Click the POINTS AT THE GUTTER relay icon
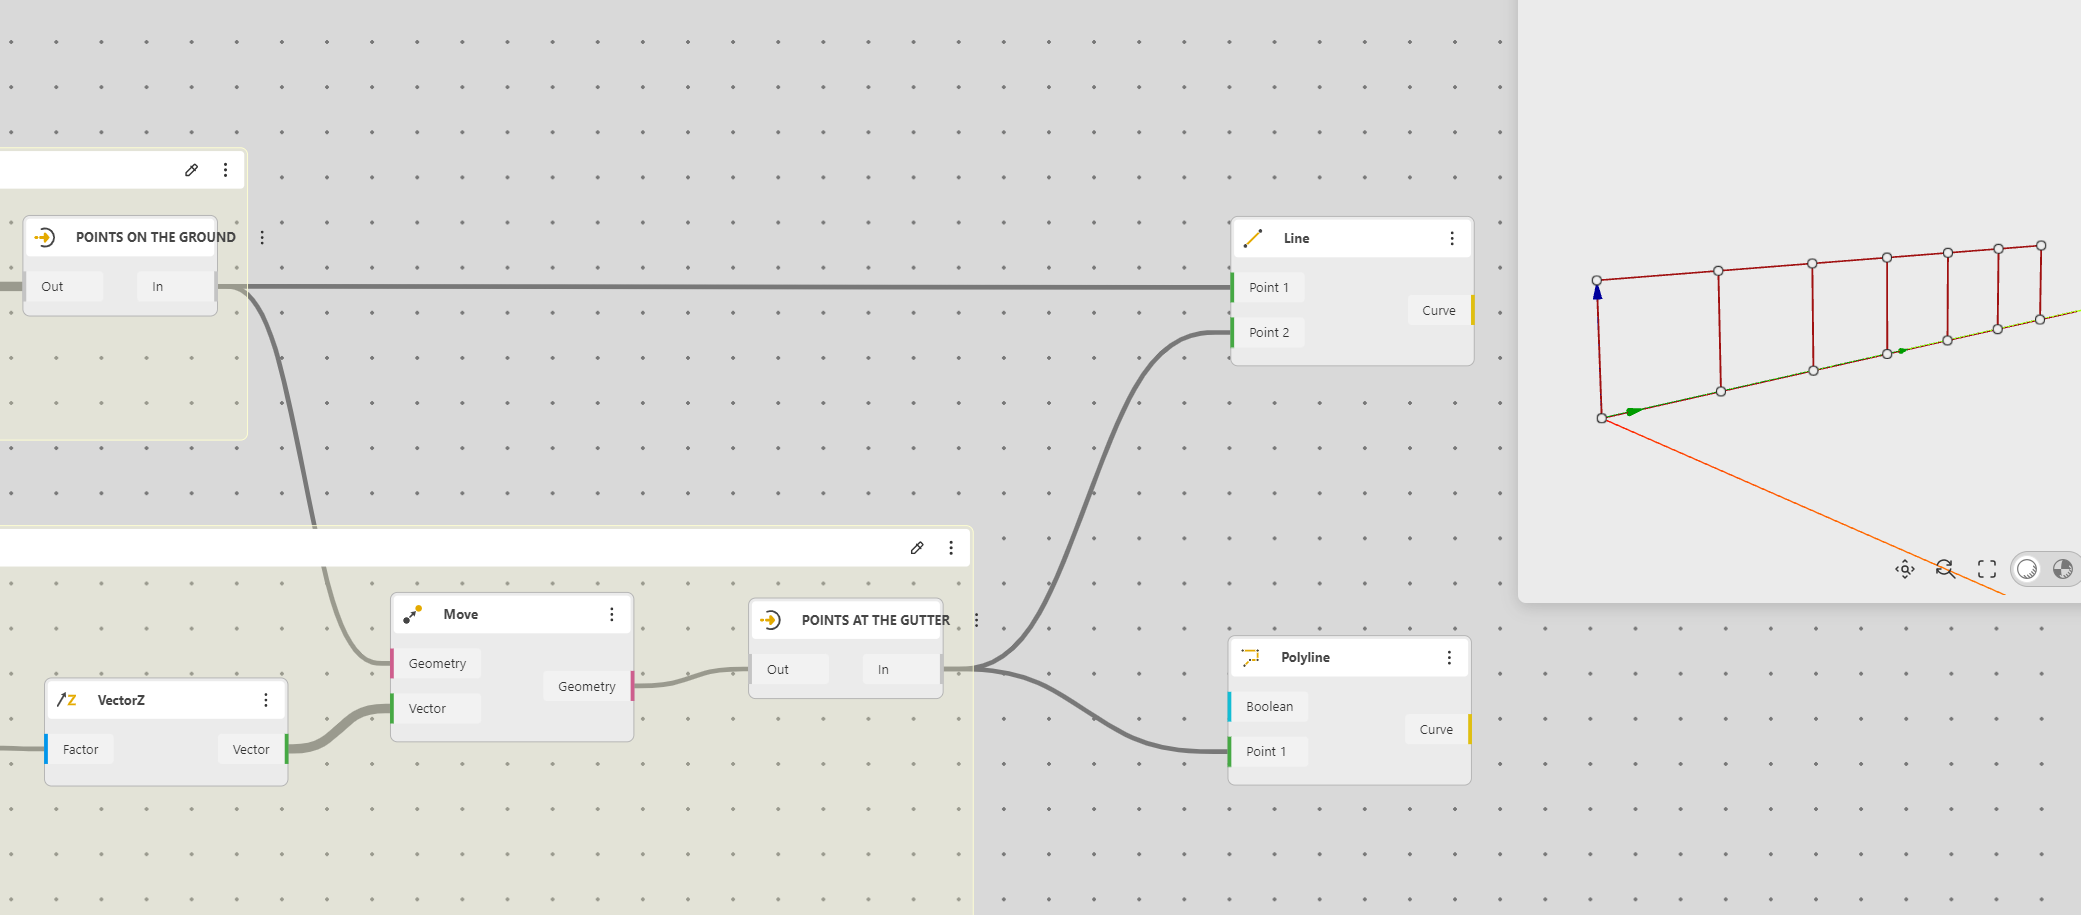 [770, 620]
